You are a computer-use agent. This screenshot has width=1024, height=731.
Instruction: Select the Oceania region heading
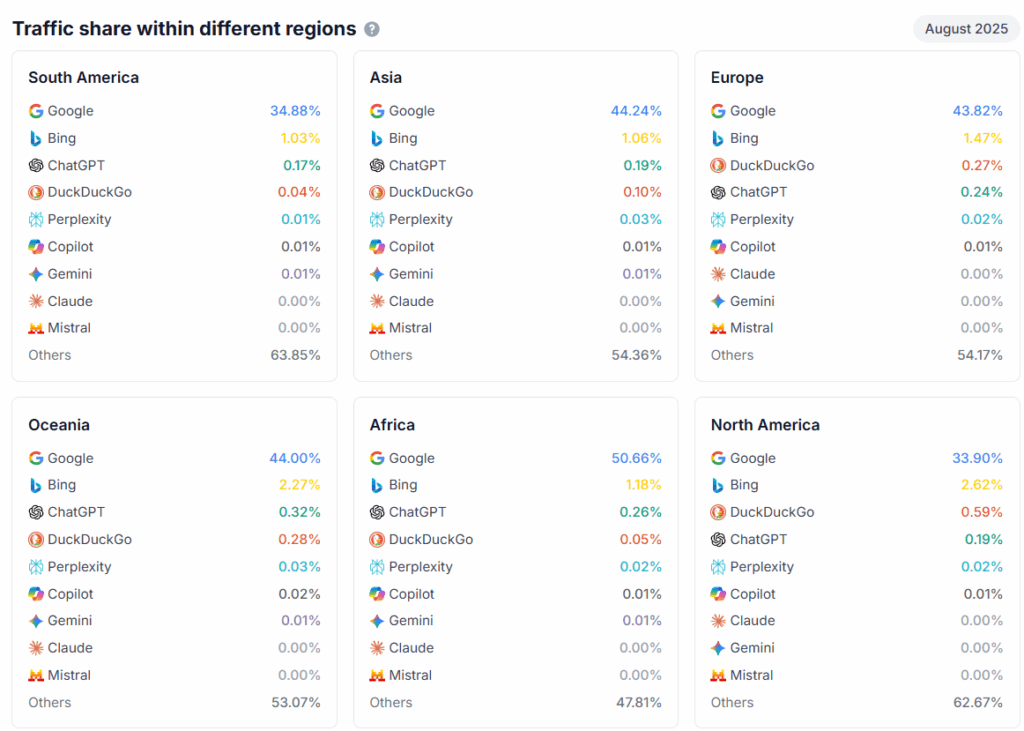click(59, 425)
